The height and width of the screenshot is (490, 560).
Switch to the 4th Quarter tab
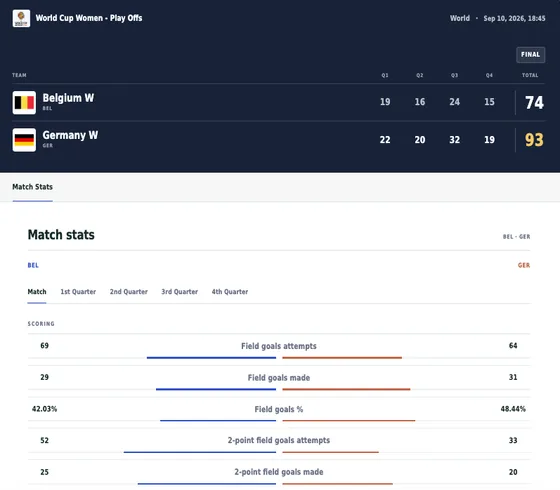[230, 292]
